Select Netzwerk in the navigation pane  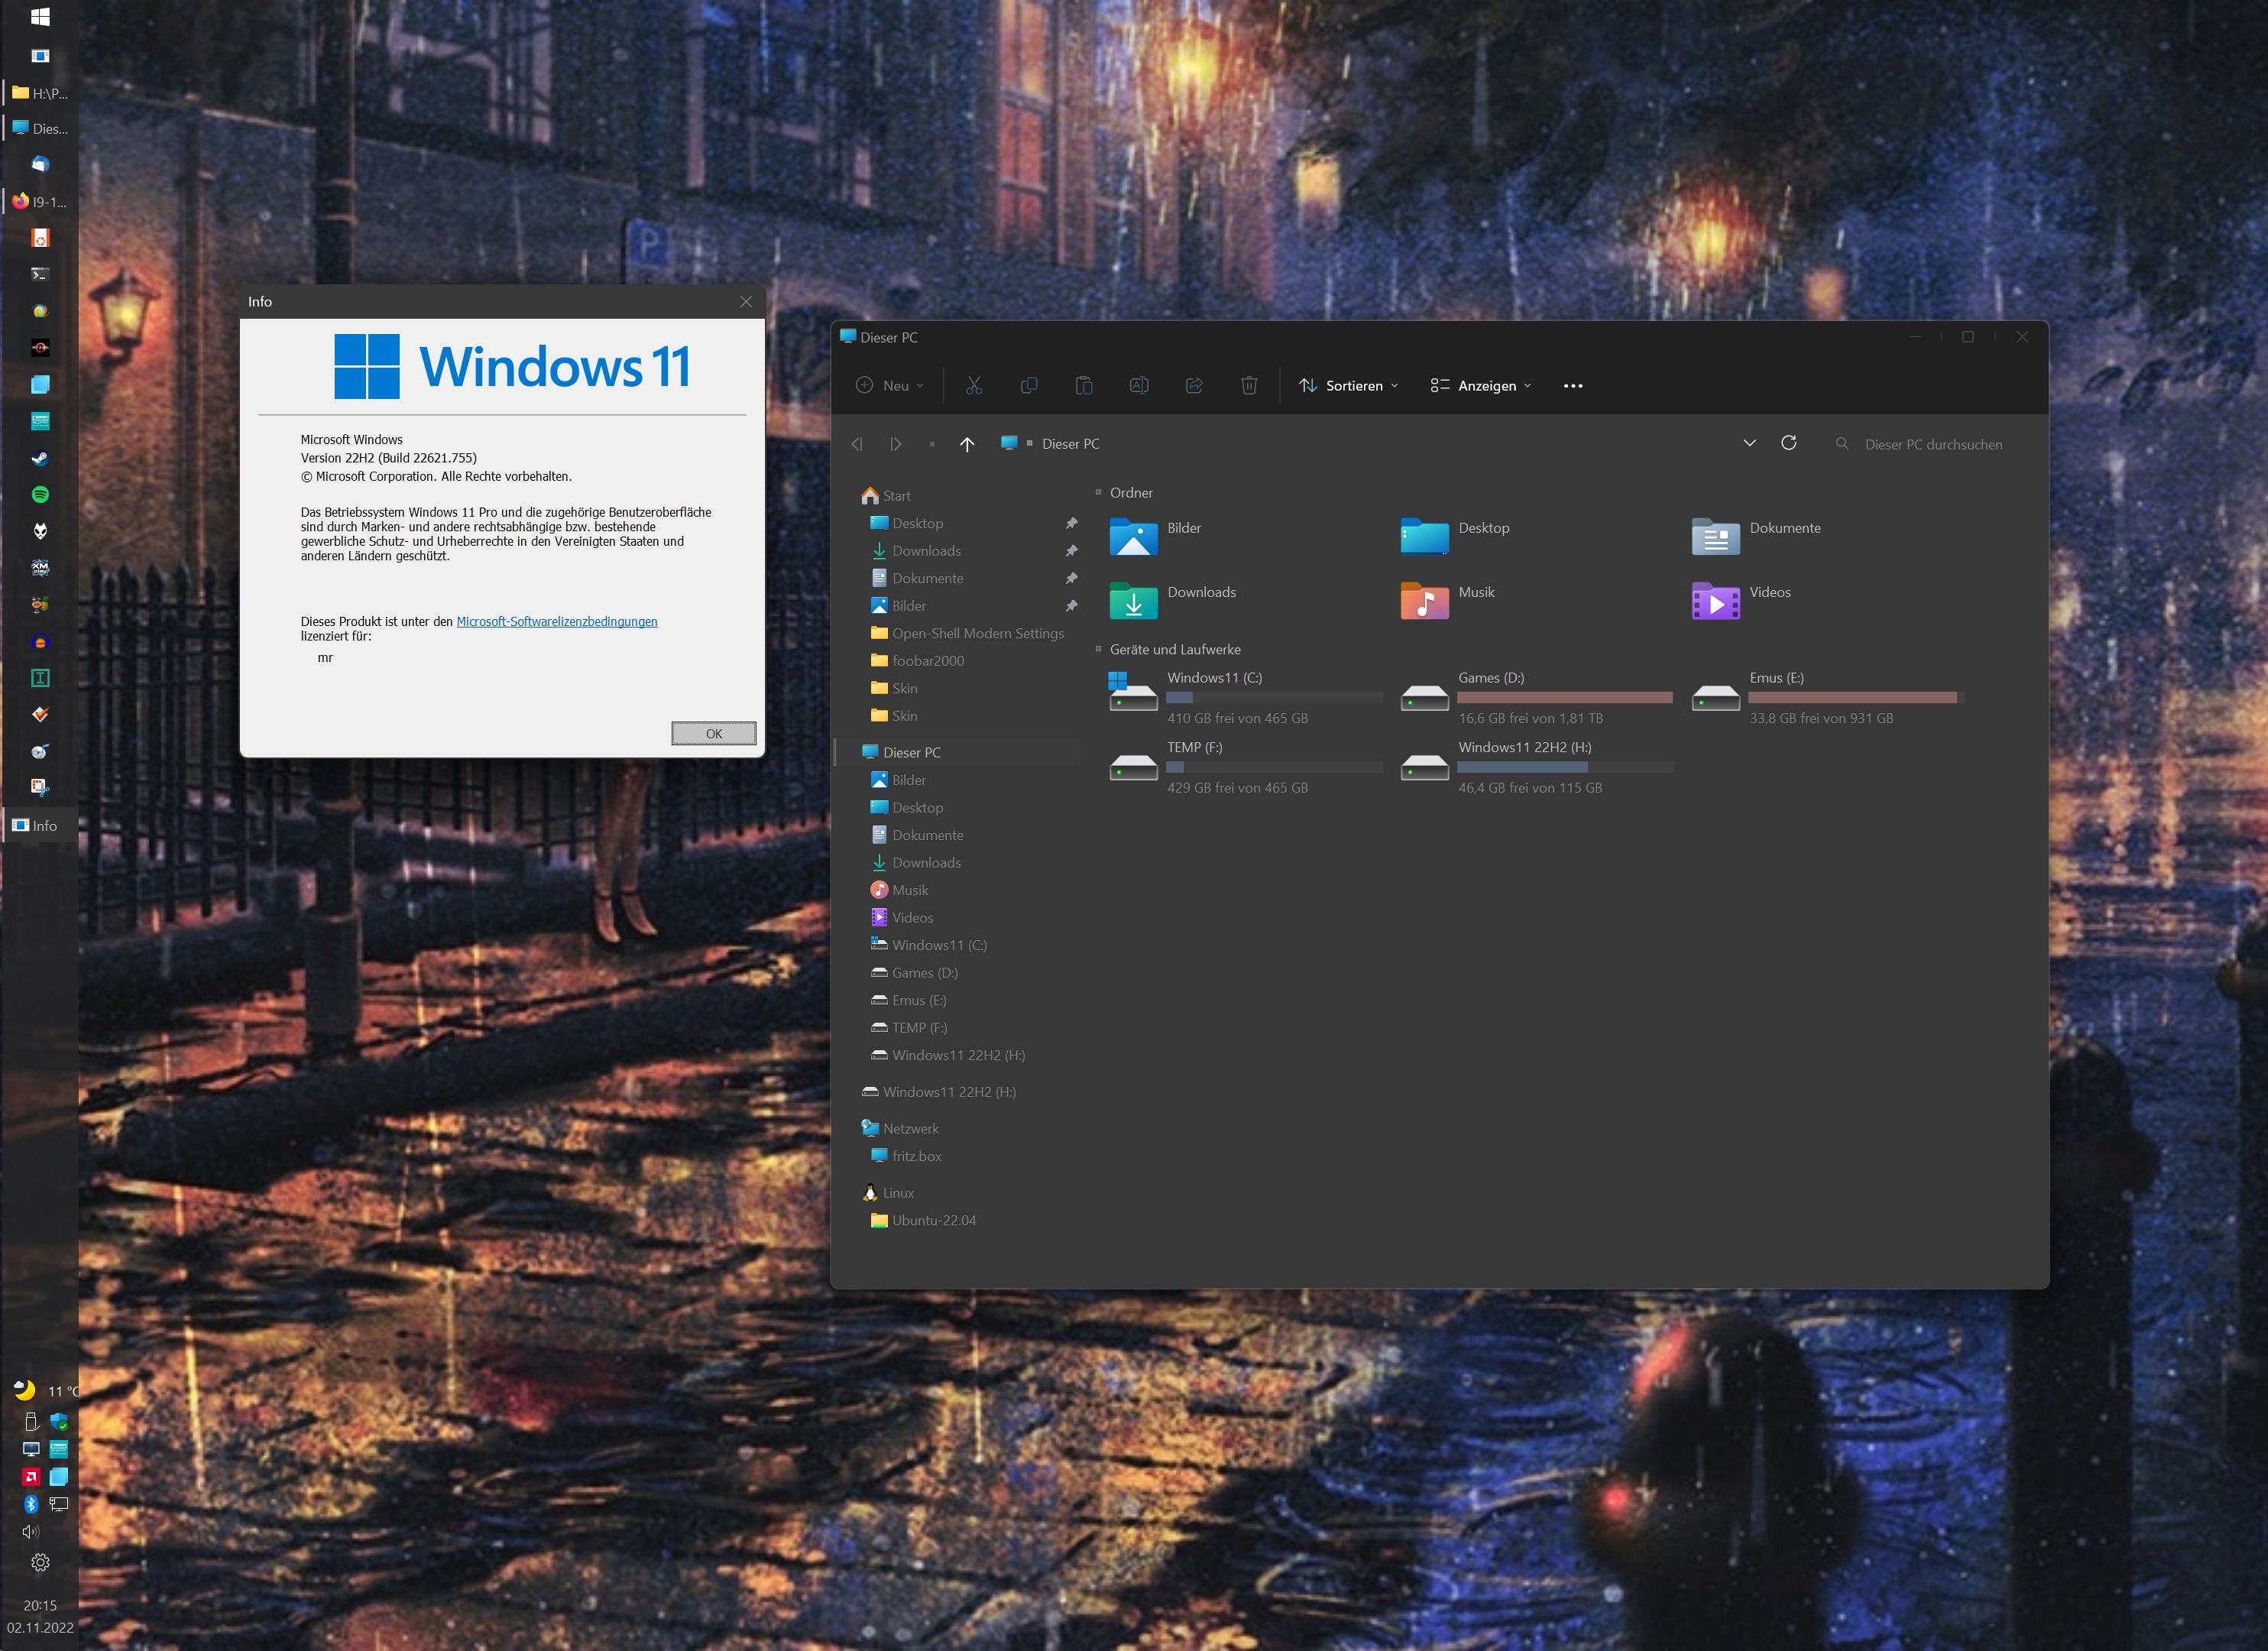(x=900, y=1129)
